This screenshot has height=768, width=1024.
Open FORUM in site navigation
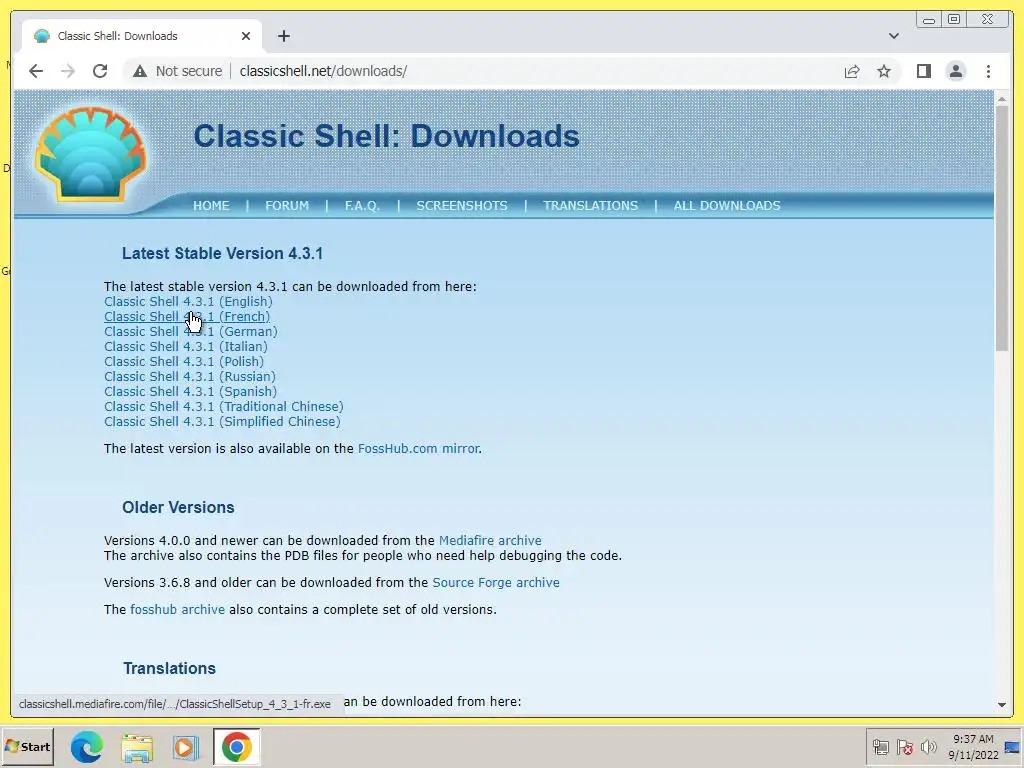pyautogui.click(x=287, y=206)
